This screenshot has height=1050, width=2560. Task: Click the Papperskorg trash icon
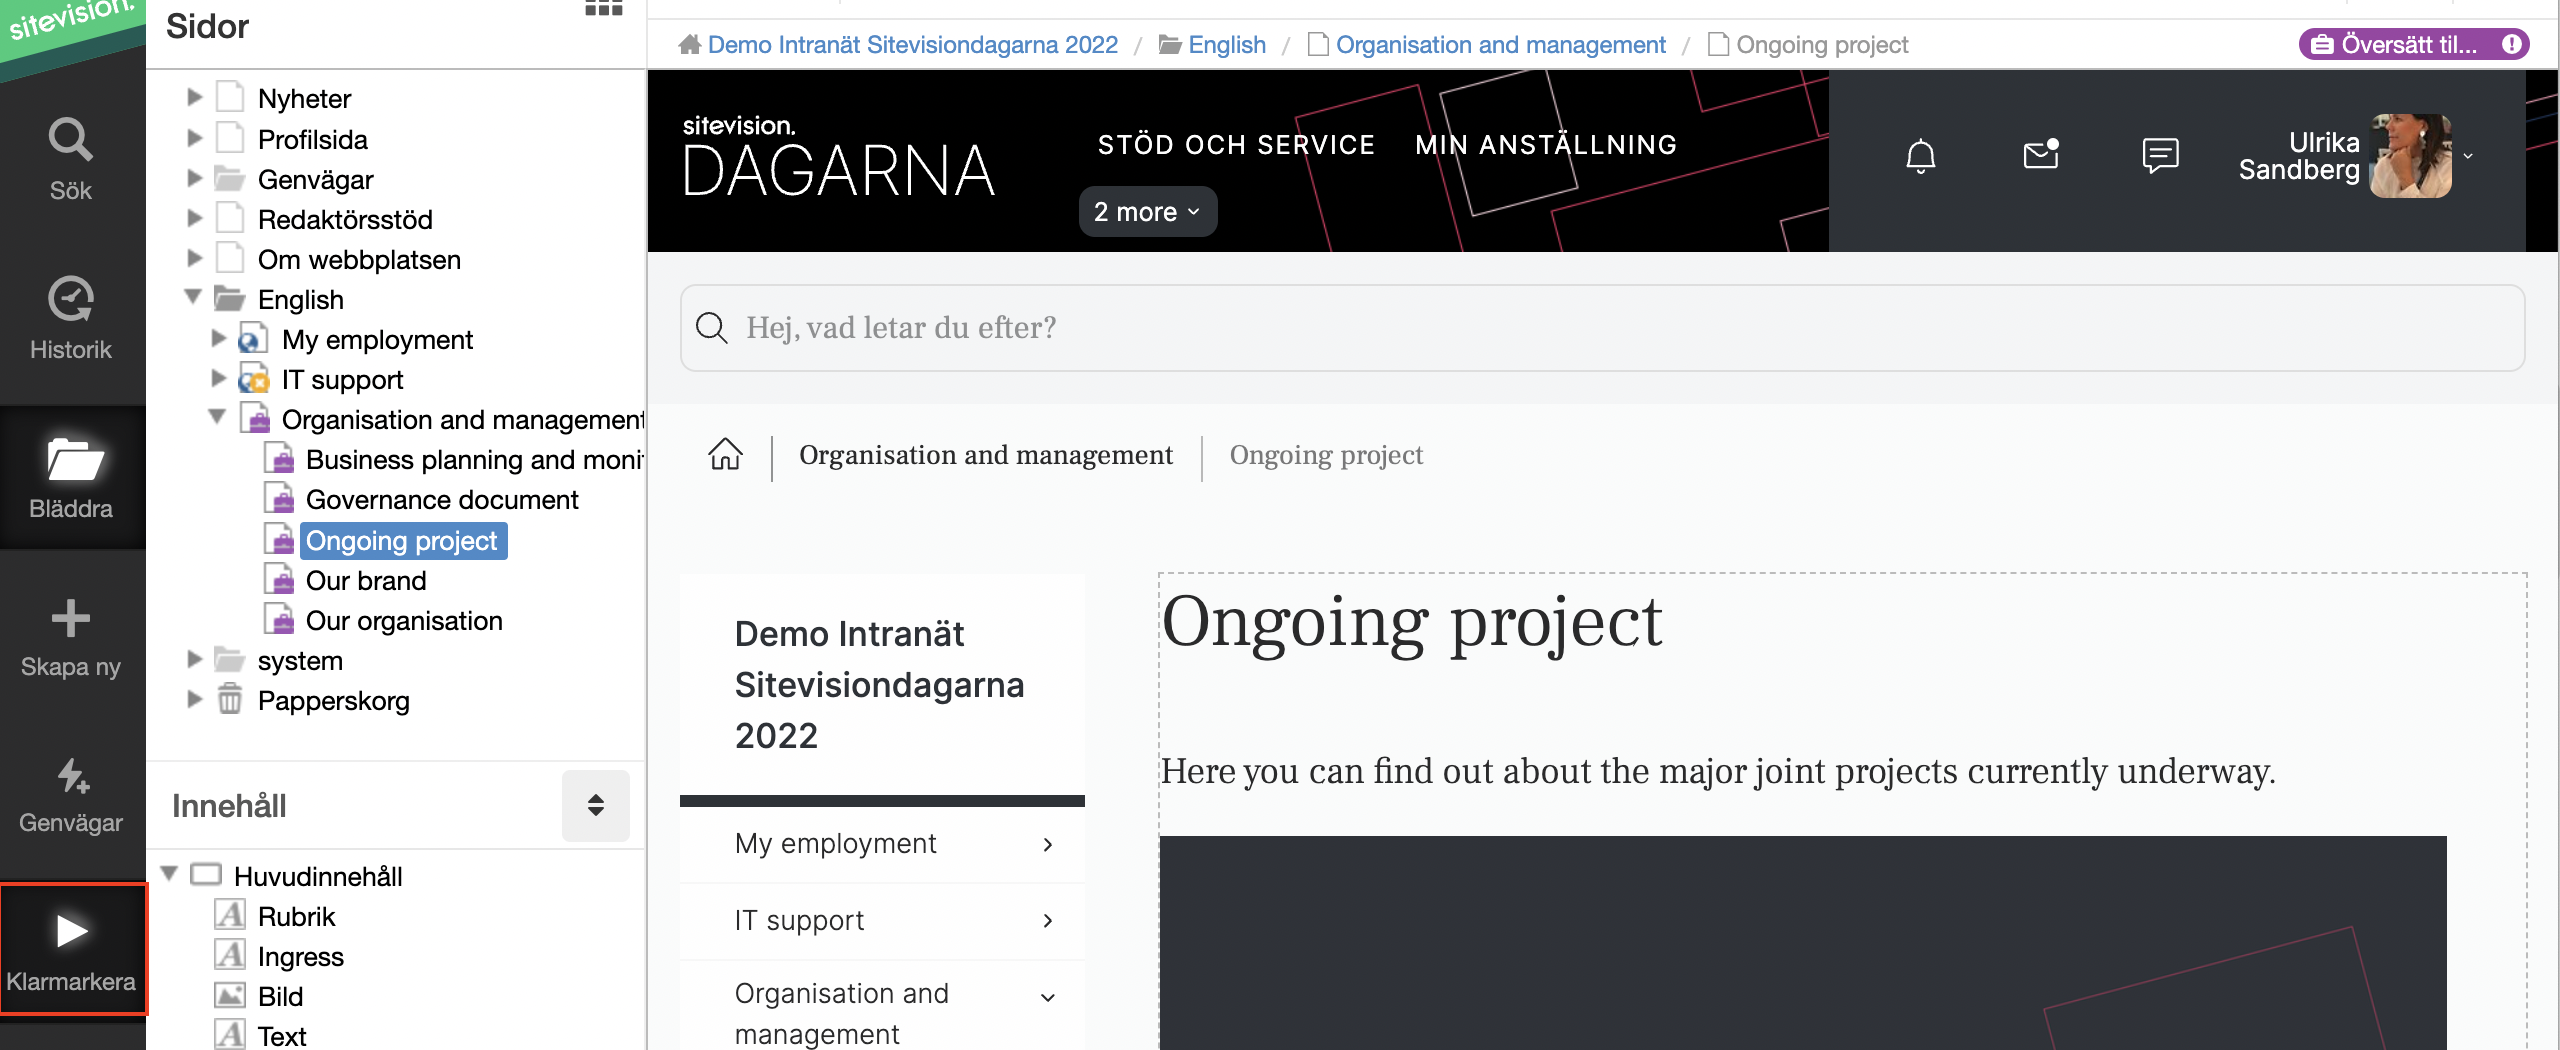click(230, 699)
